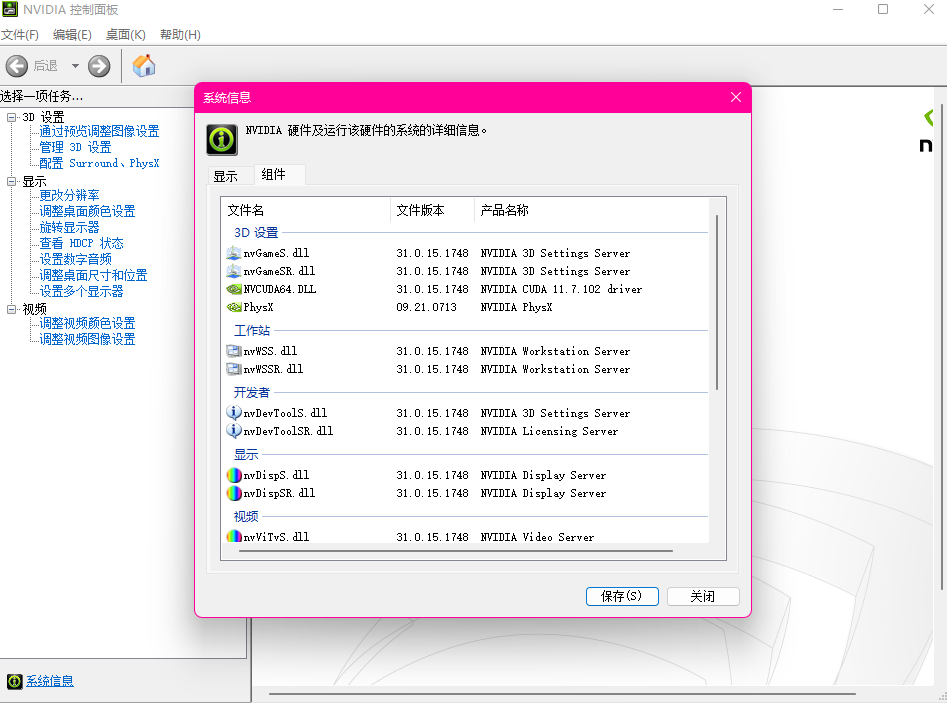Viewport: 947px width, 703px height.
Task: Collapse the 3D 设置 tree node
Action: [x=11, y=117]
